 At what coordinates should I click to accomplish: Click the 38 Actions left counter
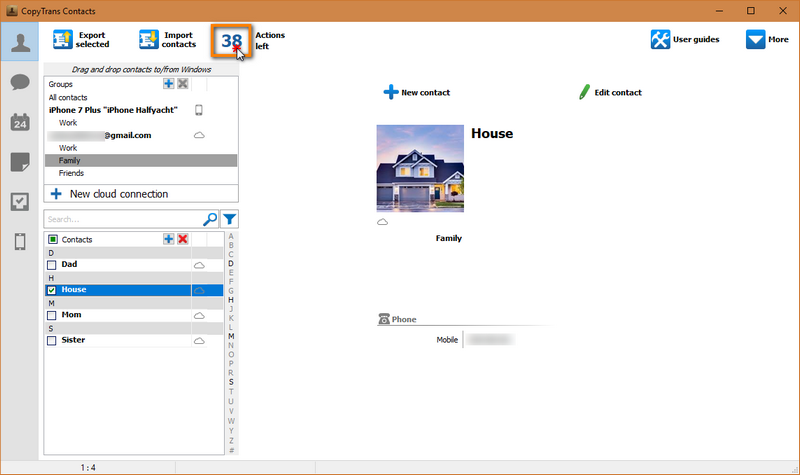pyautogui.click(x=232, y=40)
